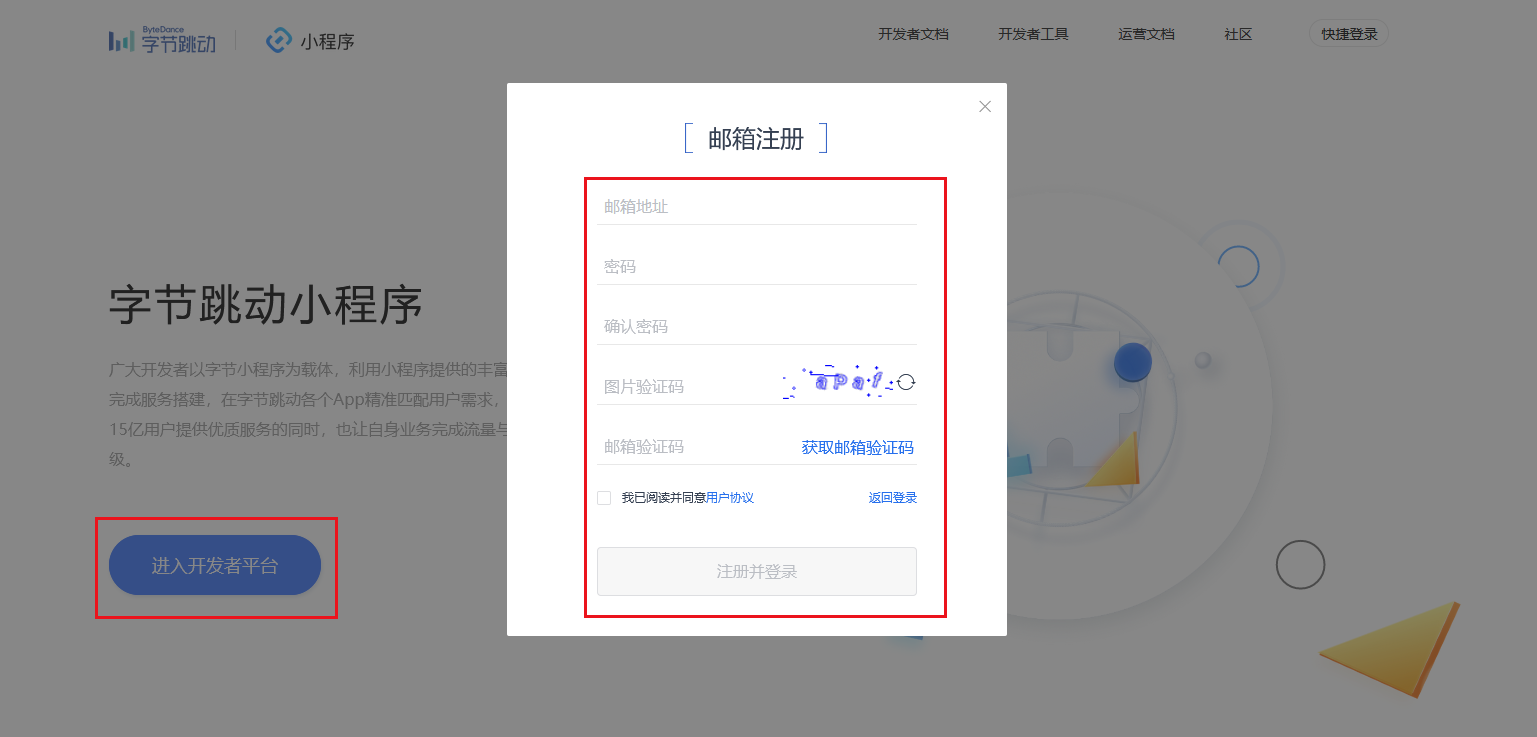Image resolution: width=1537 pixels, height=737 pixels.
Task: Close the 邮箱注册 dialog with the X
Action: click(985, 106)
